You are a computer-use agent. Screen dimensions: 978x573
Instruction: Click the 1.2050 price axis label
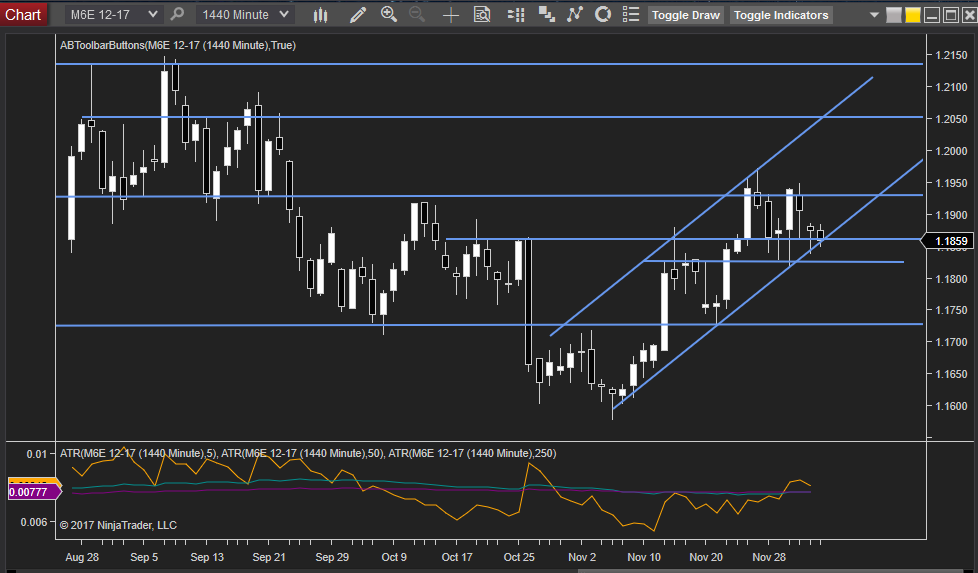[951, 119]
